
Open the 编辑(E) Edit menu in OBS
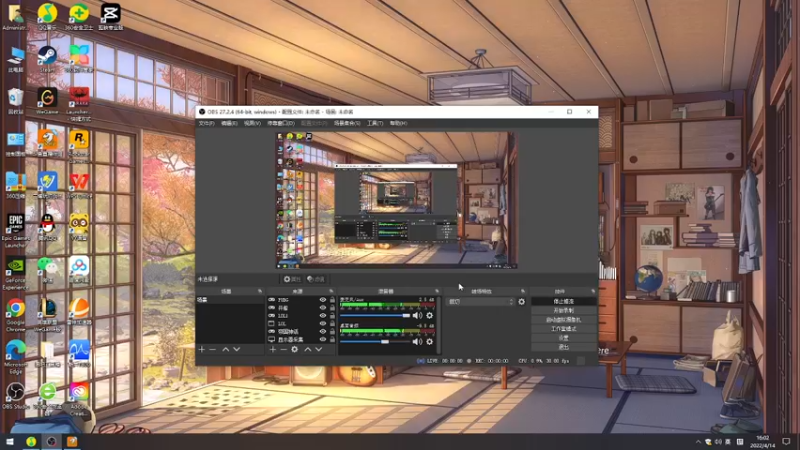point(229,123)
